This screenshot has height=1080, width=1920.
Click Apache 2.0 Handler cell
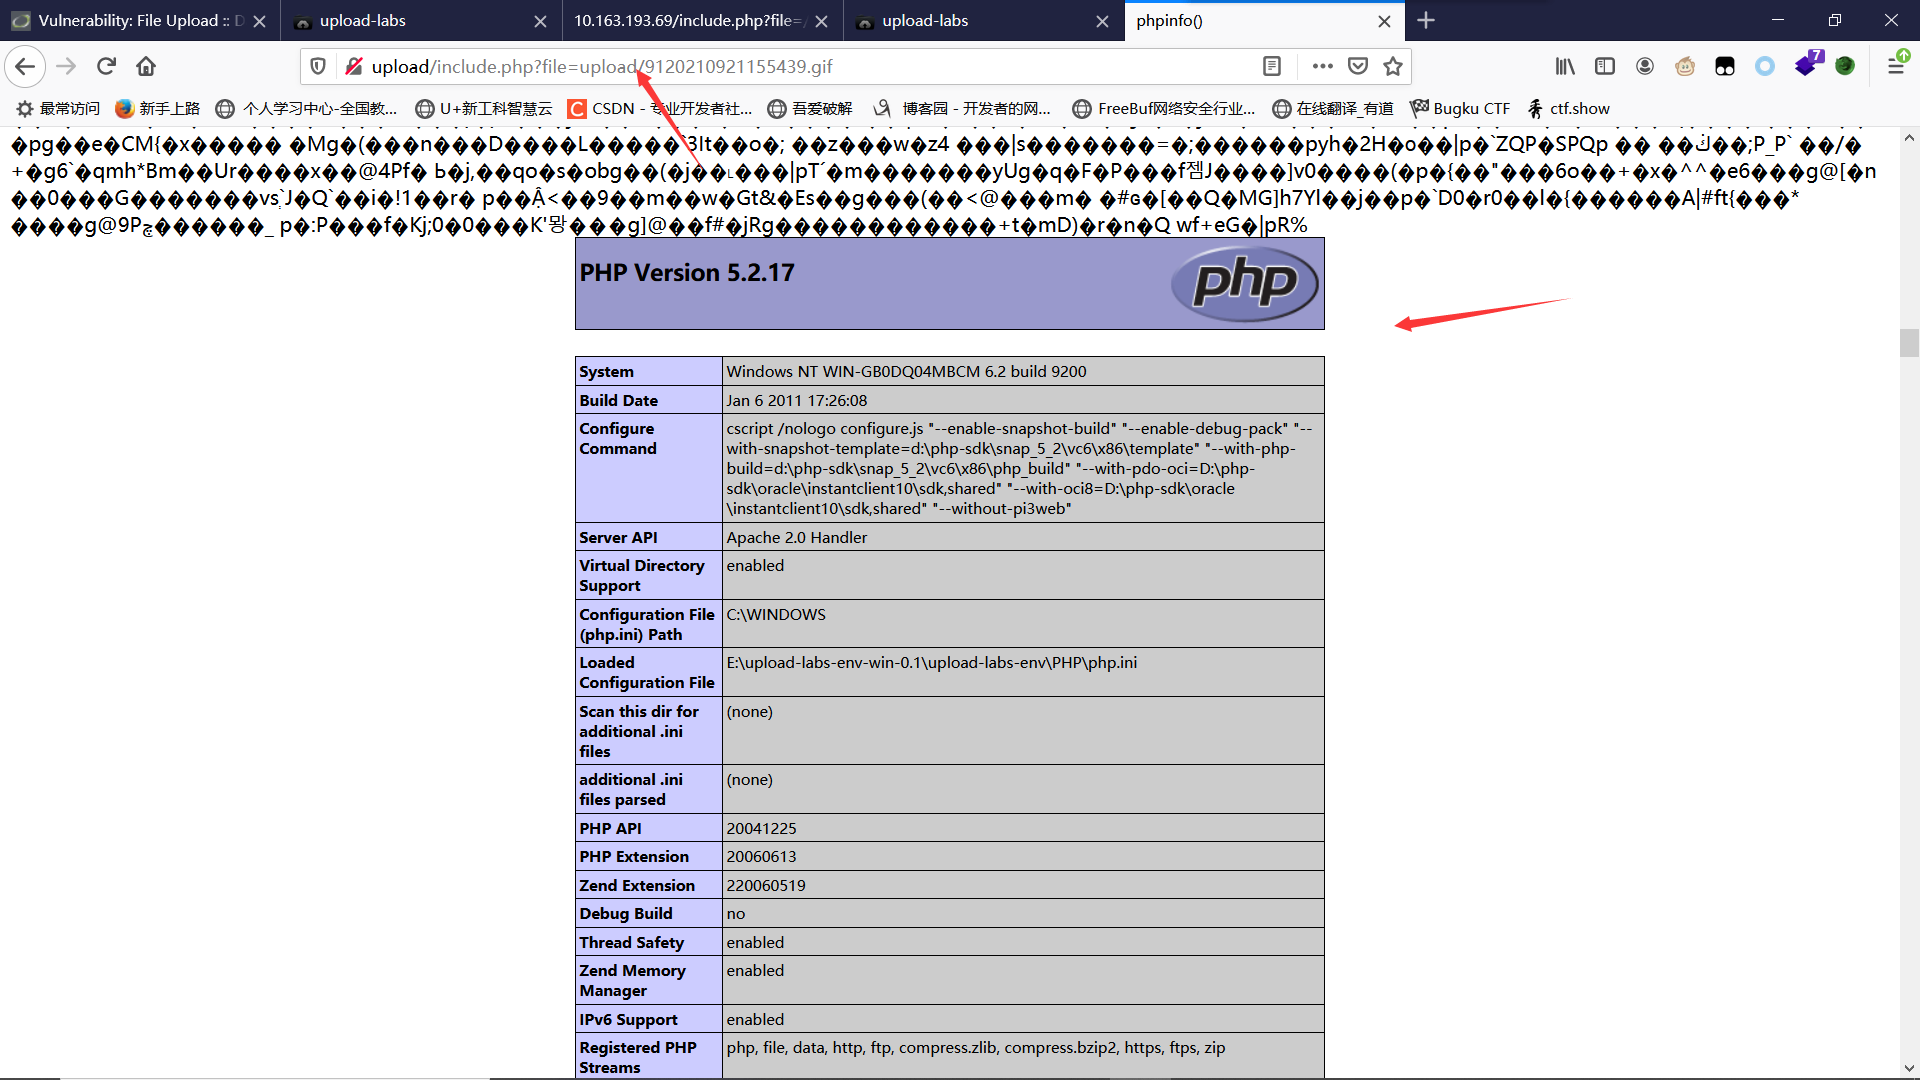coord(1023,537)
